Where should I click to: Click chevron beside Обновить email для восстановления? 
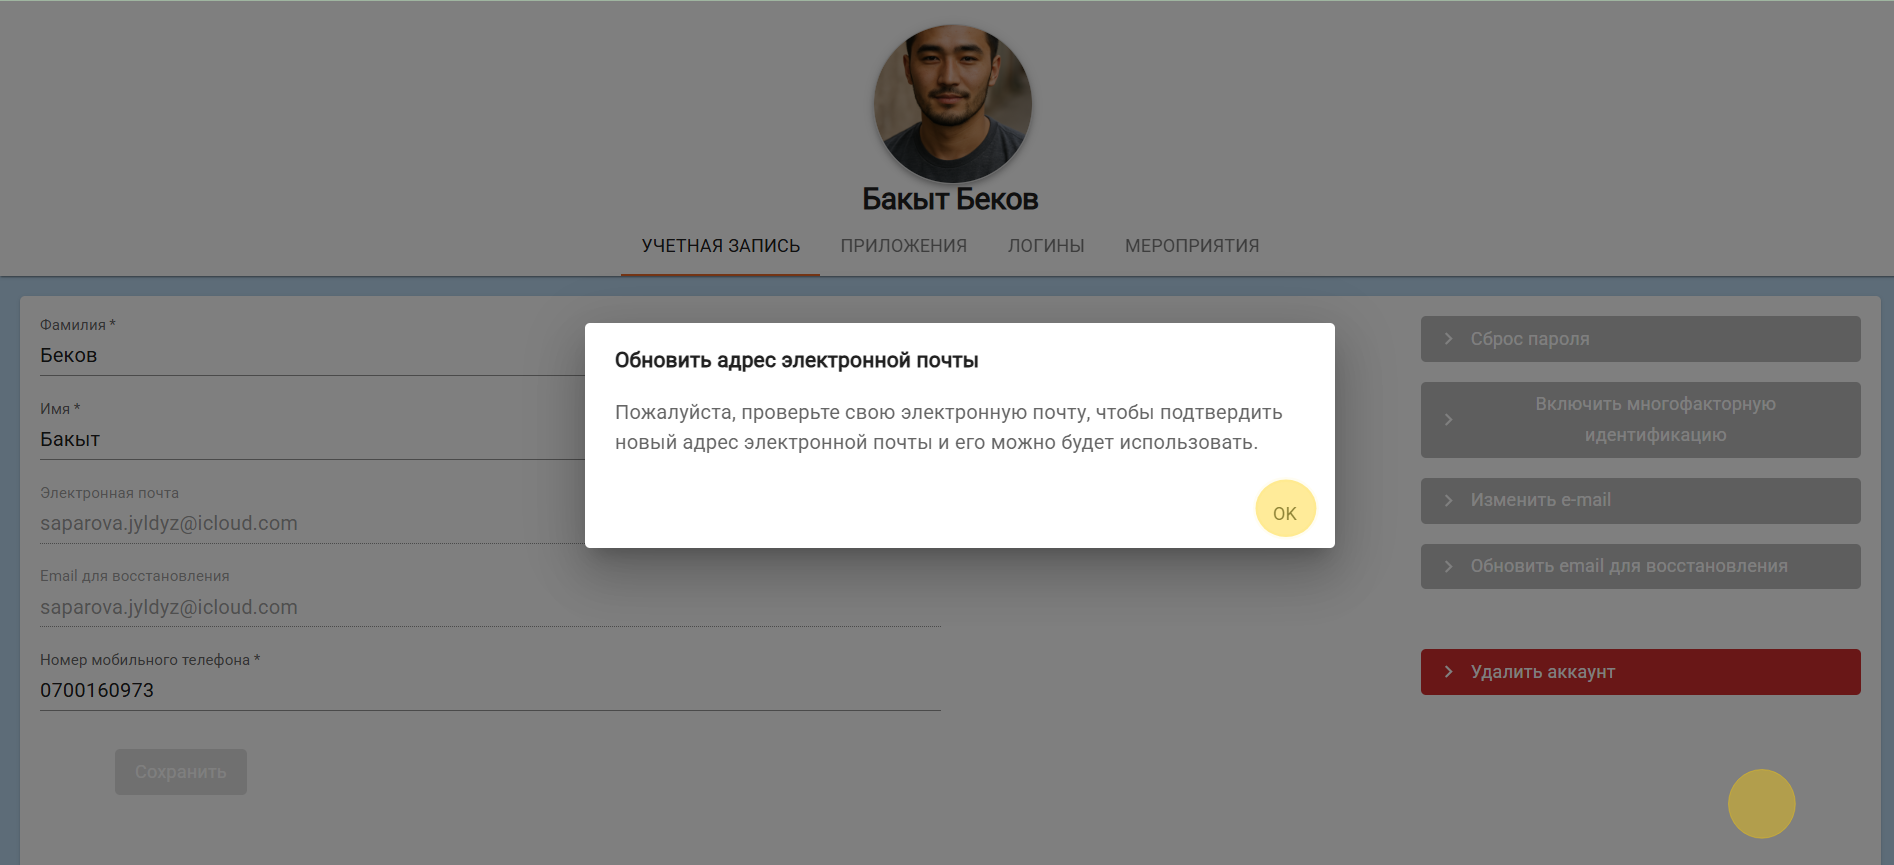(1448, 566)
